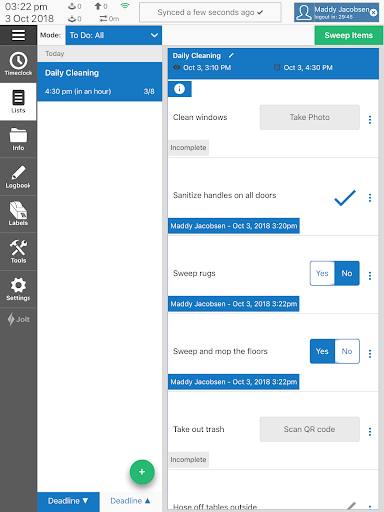Open options menu for Sanitize handles
The image size is (384, 512).
coord(370,198)
